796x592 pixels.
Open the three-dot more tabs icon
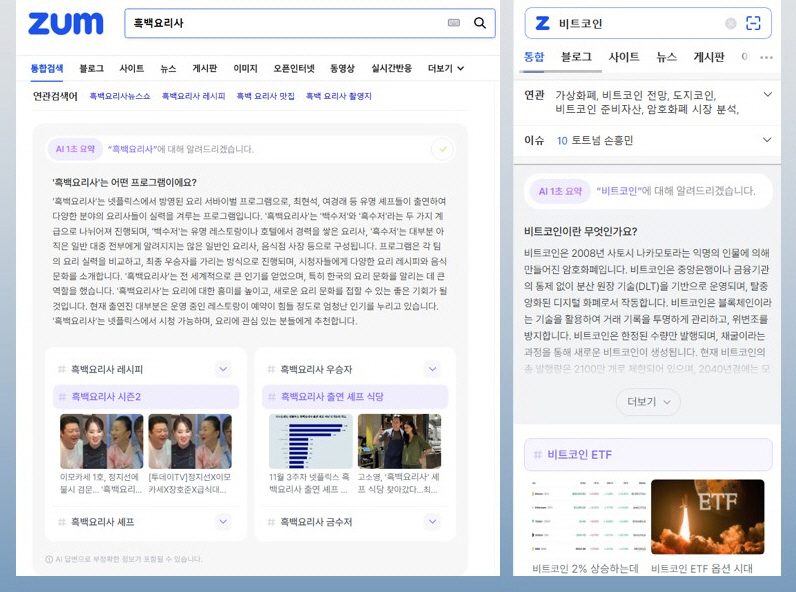[x=766, y=57]
